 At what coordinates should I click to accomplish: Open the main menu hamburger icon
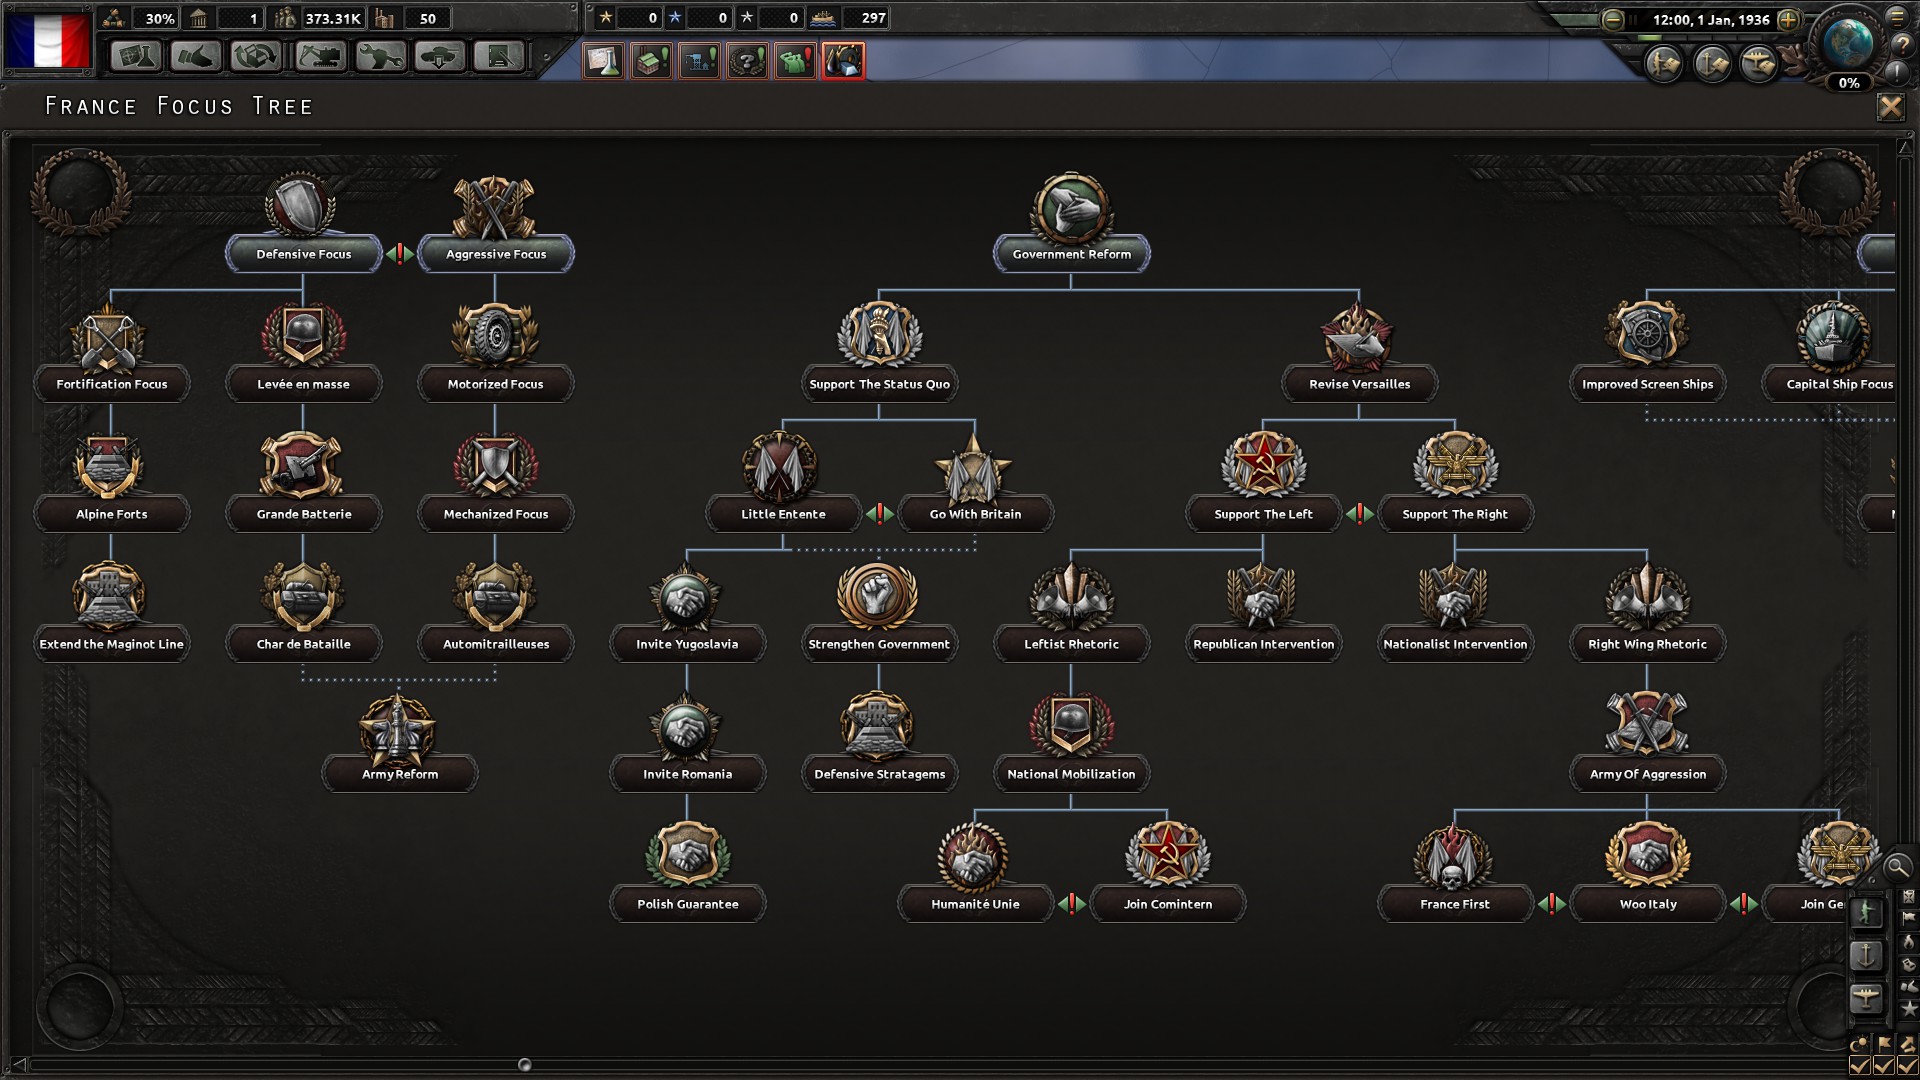1898,17
